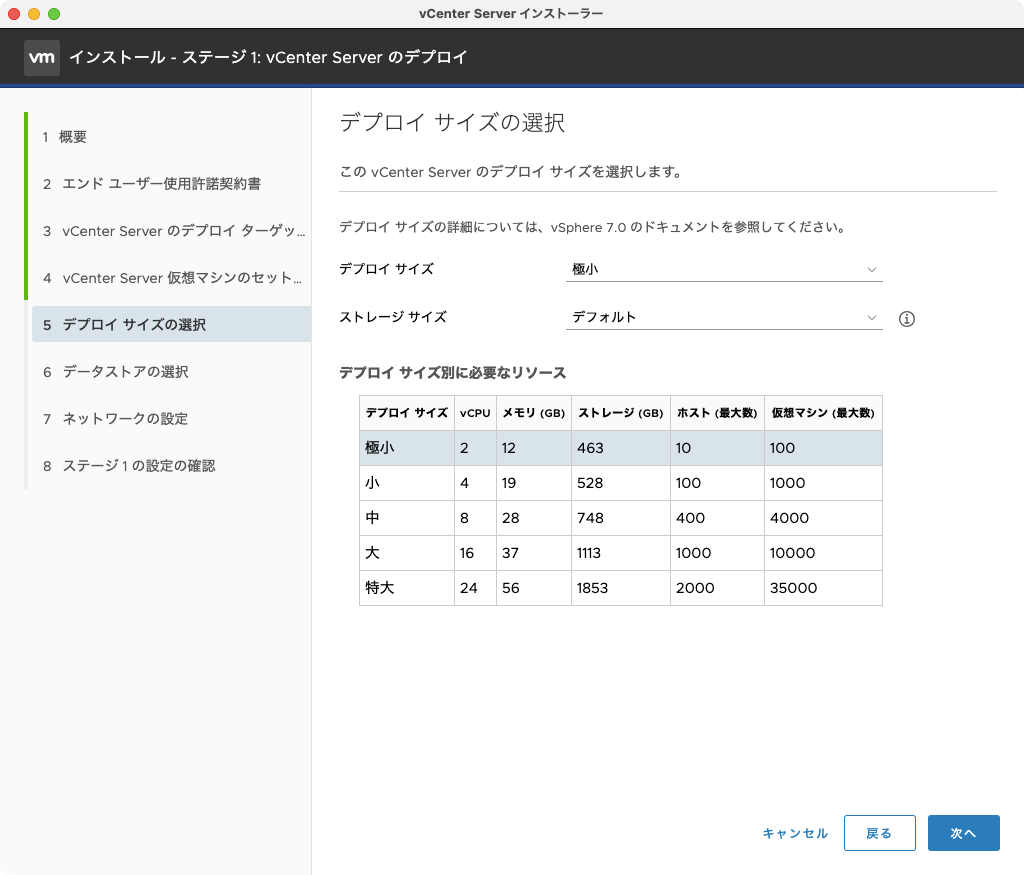Click the vCPU column header
The image size is (1024, 875).
[x=475, y=413]
